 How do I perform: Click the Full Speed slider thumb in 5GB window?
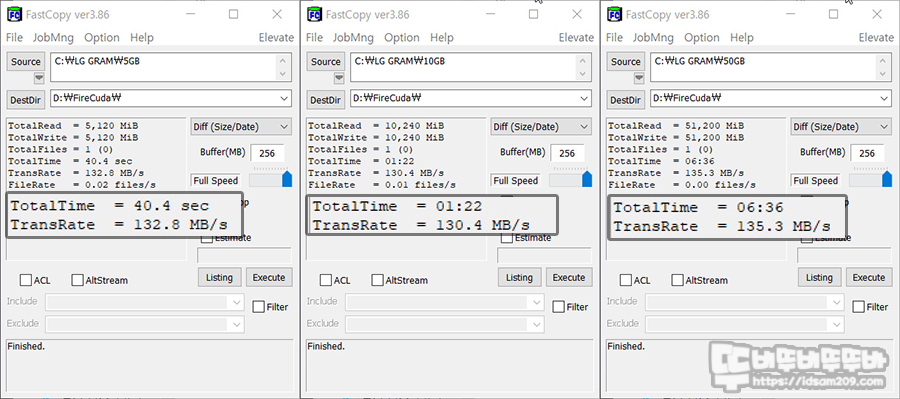pos(287,179)
